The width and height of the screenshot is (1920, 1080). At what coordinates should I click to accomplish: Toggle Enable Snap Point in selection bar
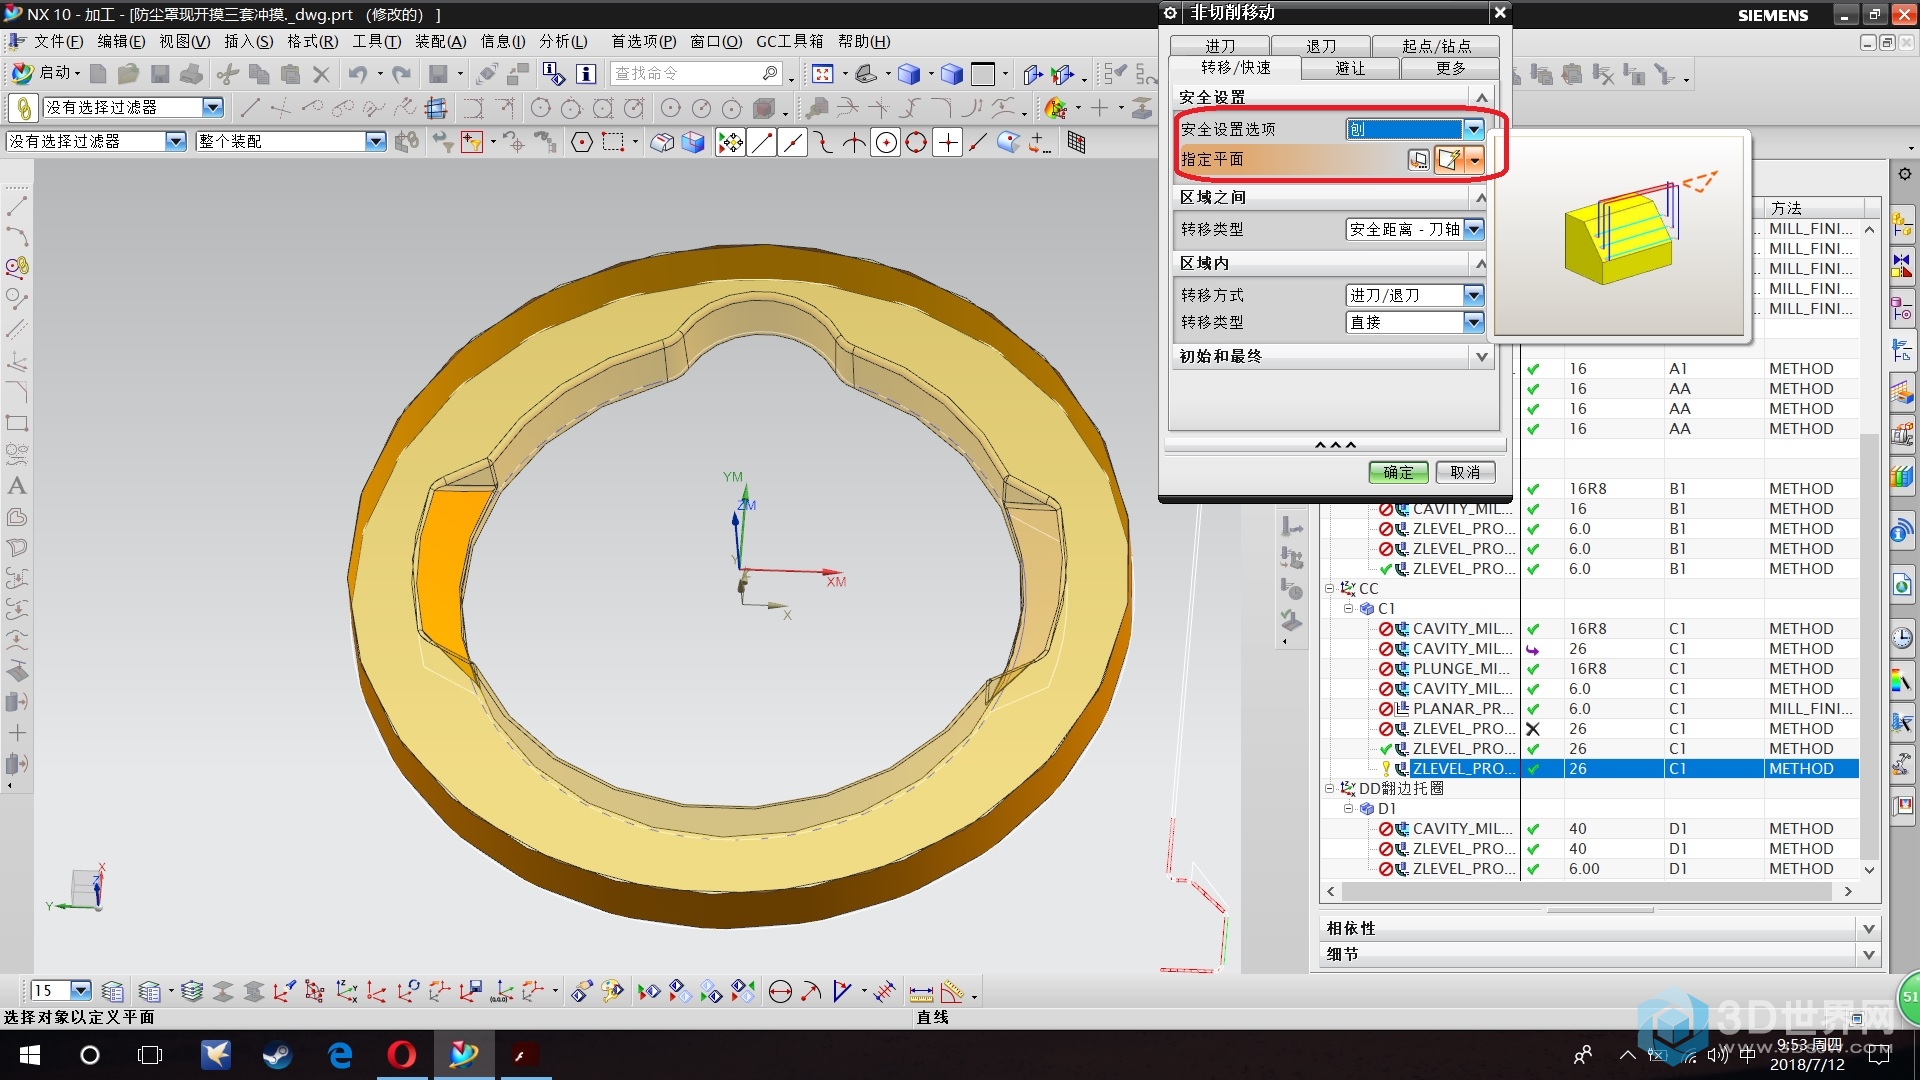[730, 142]
